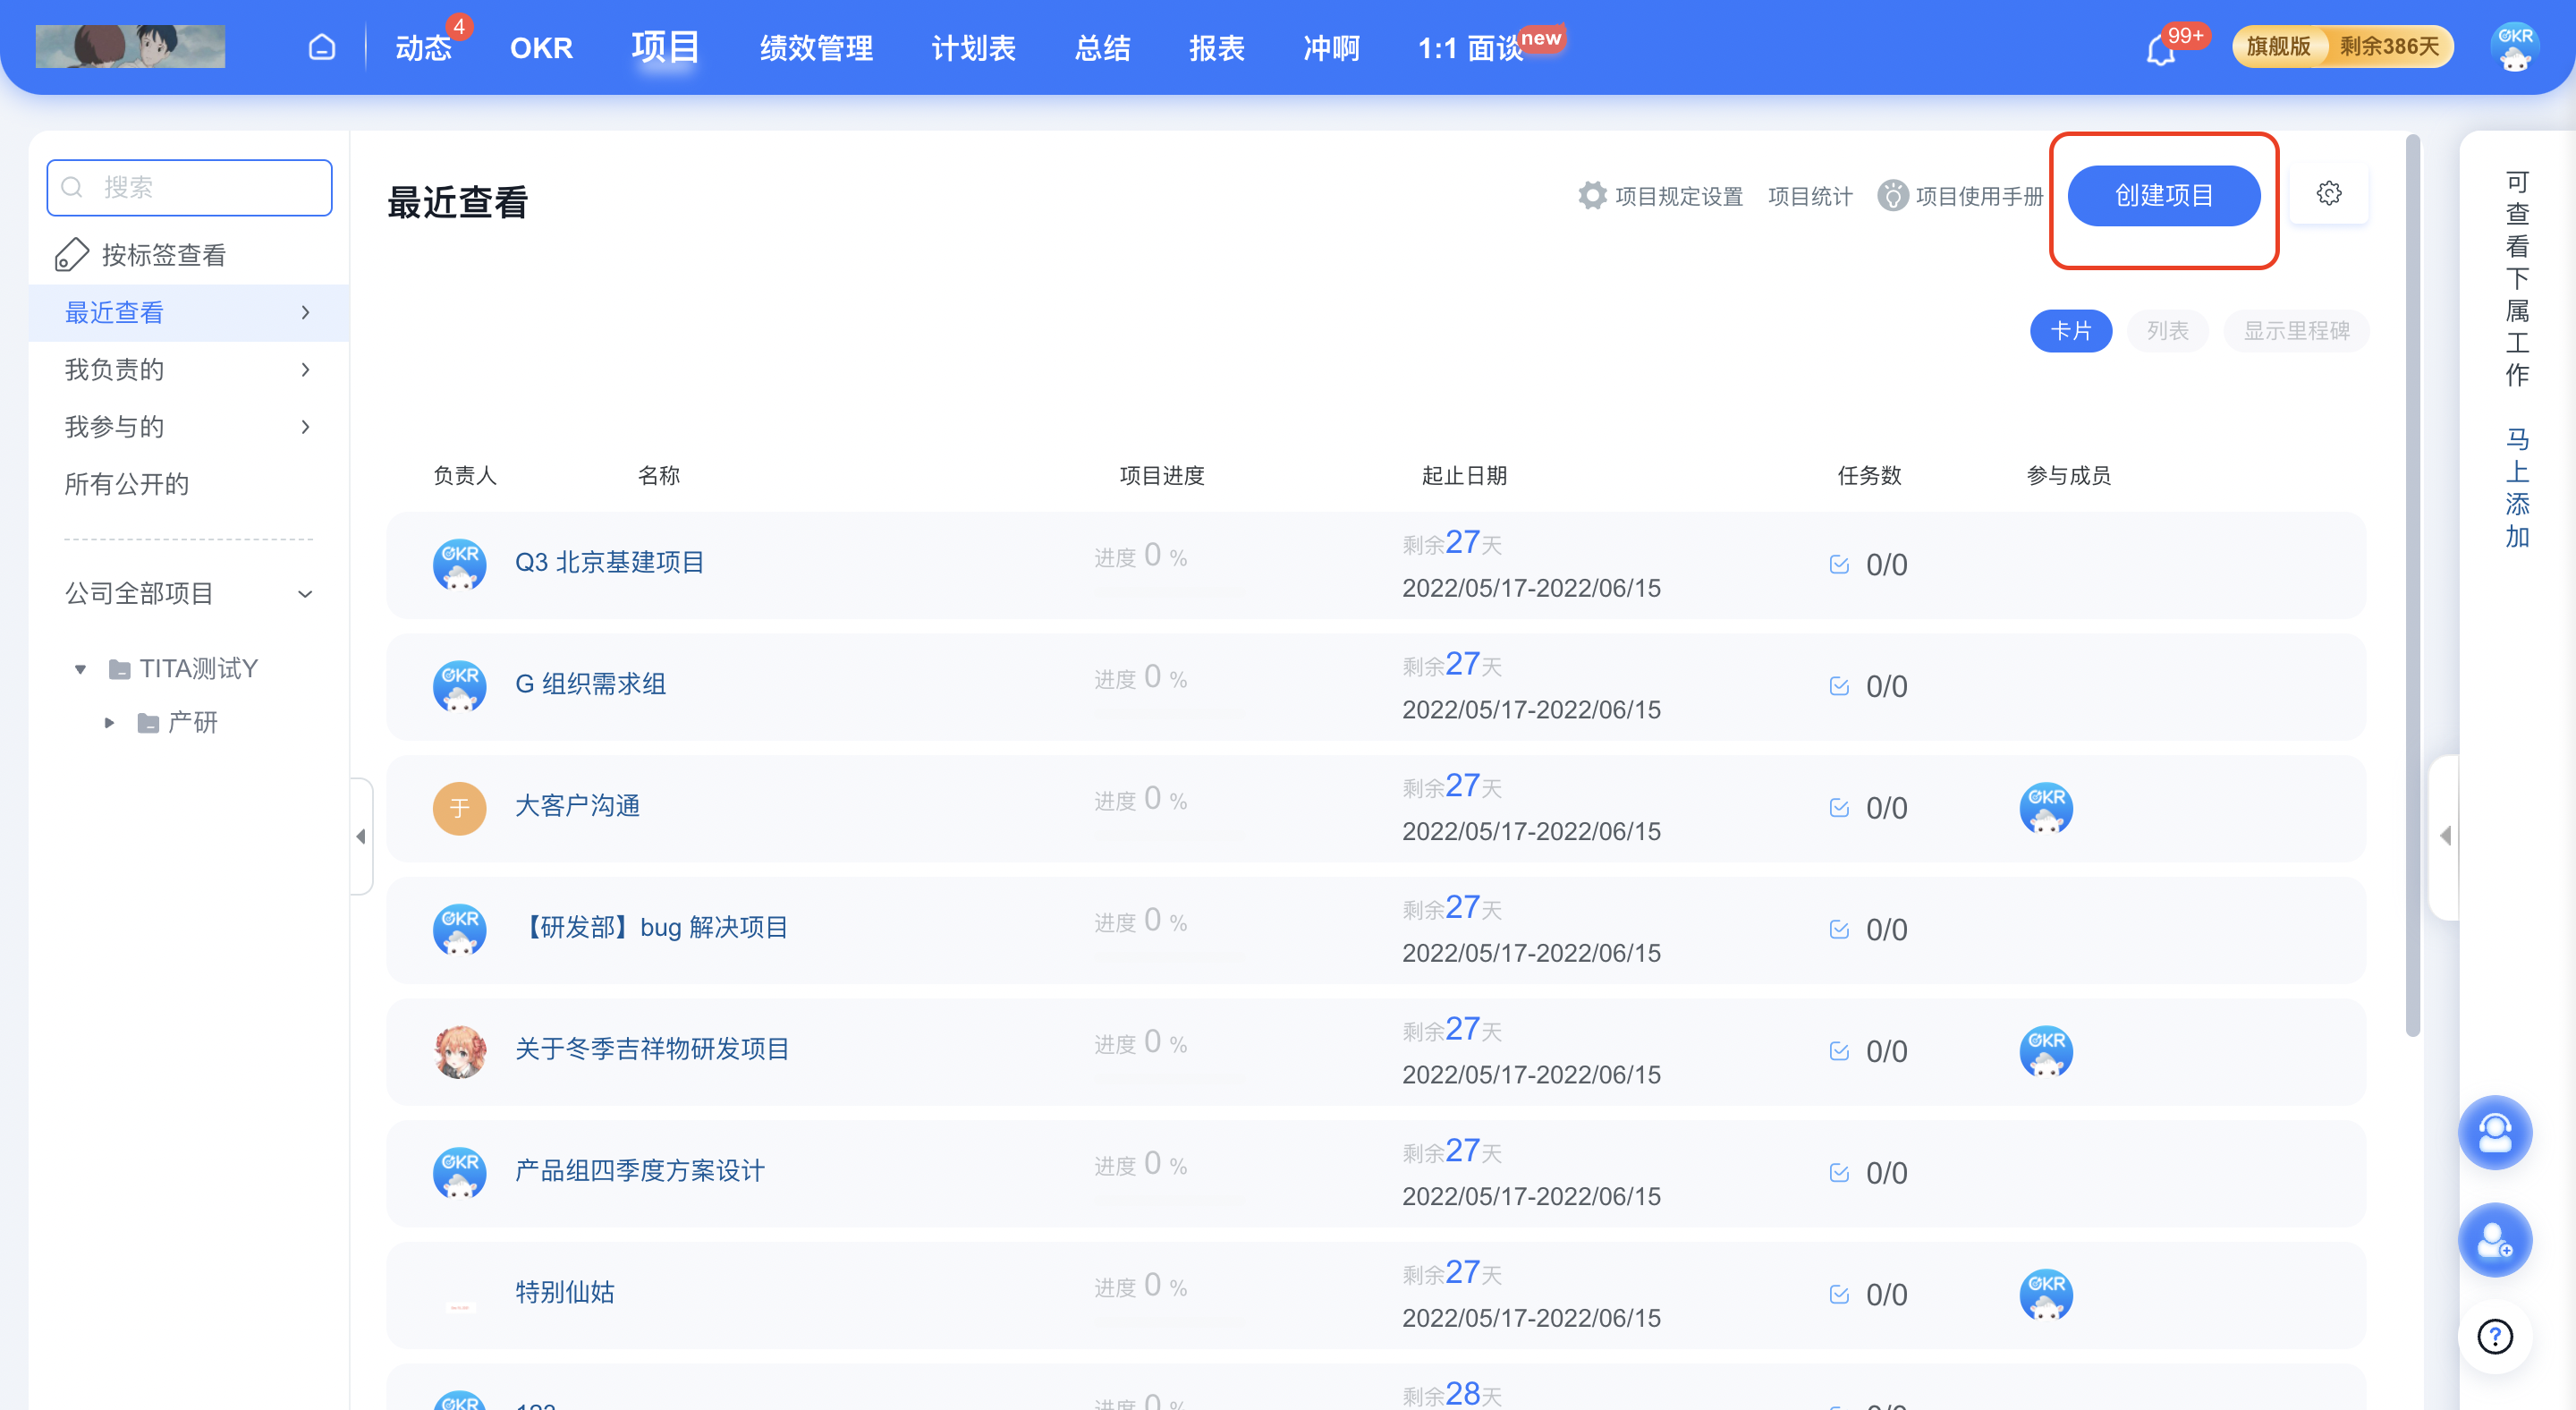Open the OKR tab
Viewport: 2576px width, 1410px height.
click(541, 47)
